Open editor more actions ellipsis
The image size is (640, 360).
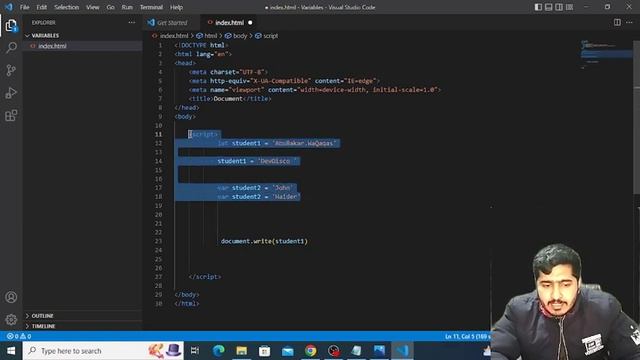click(x=629, y=22)
